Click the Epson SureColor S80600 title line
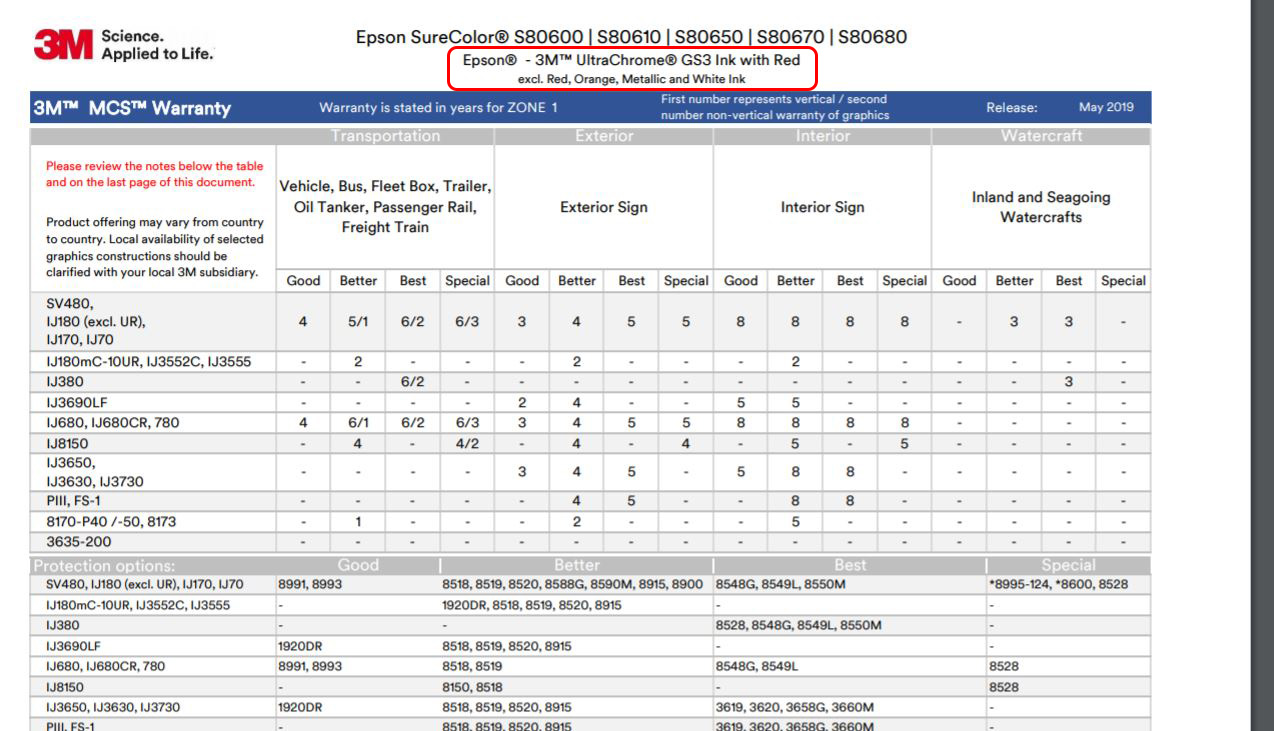The image size is (1274, 731). tap(631, 37)
